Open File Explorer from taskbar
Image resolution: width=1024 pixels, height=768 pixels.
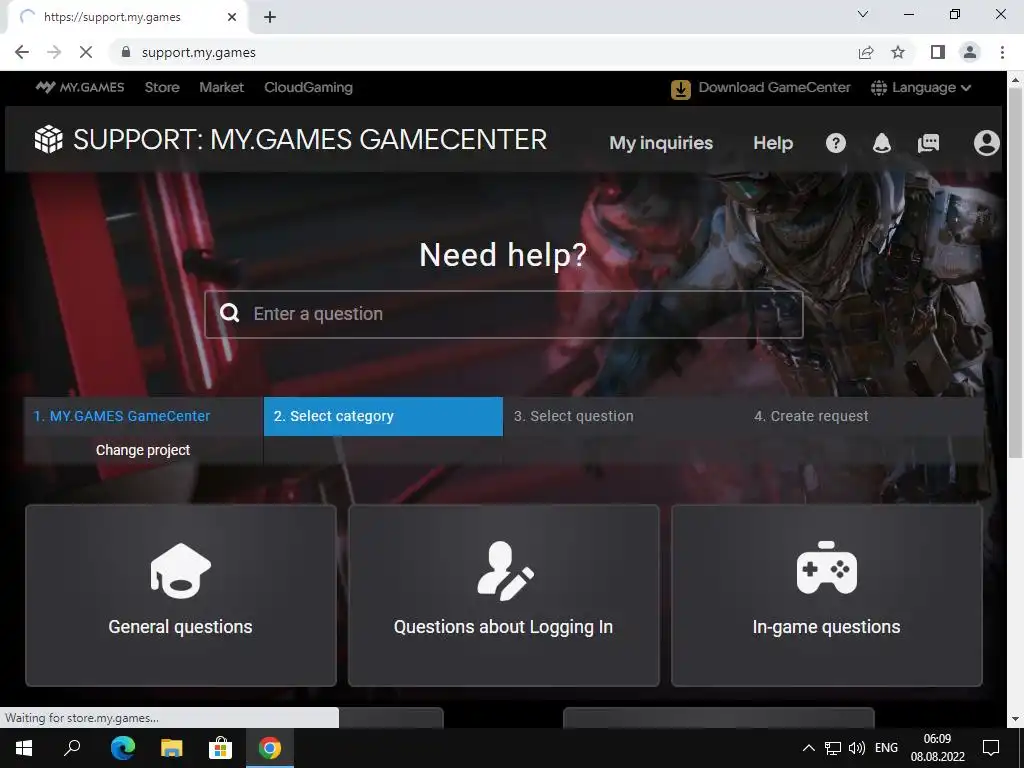171,748
